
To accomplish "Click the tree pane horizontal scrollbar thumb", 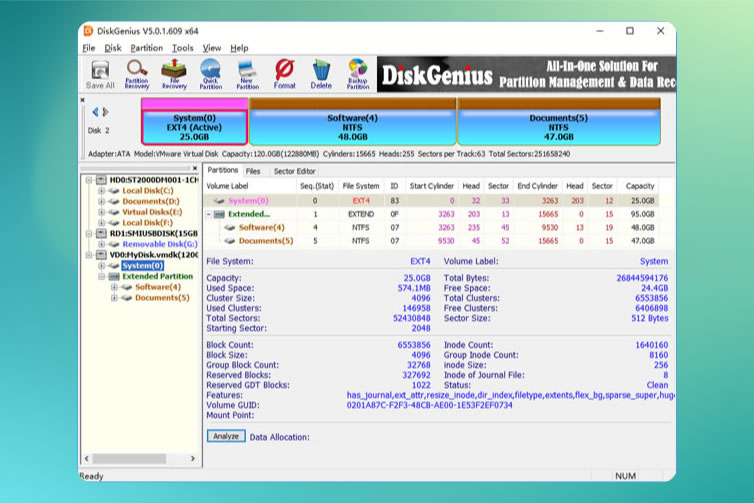I will [129, 459].
